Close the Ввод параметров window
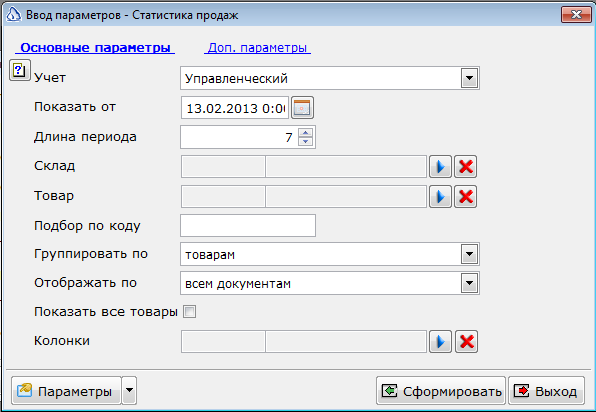This screenshot has width=596, height=412. pos(576,15)
